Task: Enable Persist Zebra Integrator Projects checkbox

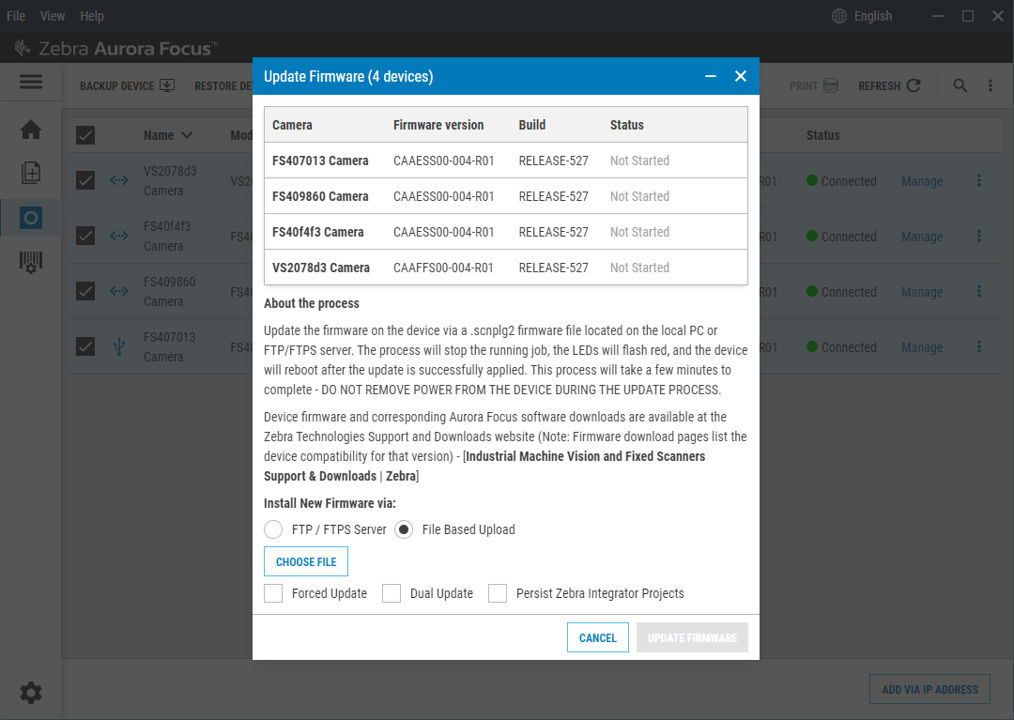Action: [x=497, y=593]
